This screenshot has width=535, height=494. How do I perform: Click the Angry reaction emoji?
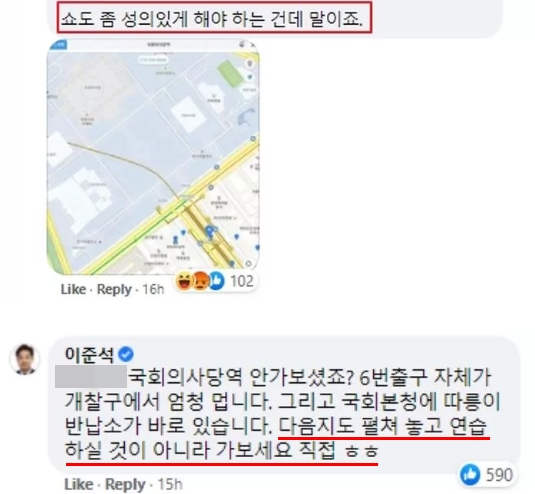pos(200,281)
